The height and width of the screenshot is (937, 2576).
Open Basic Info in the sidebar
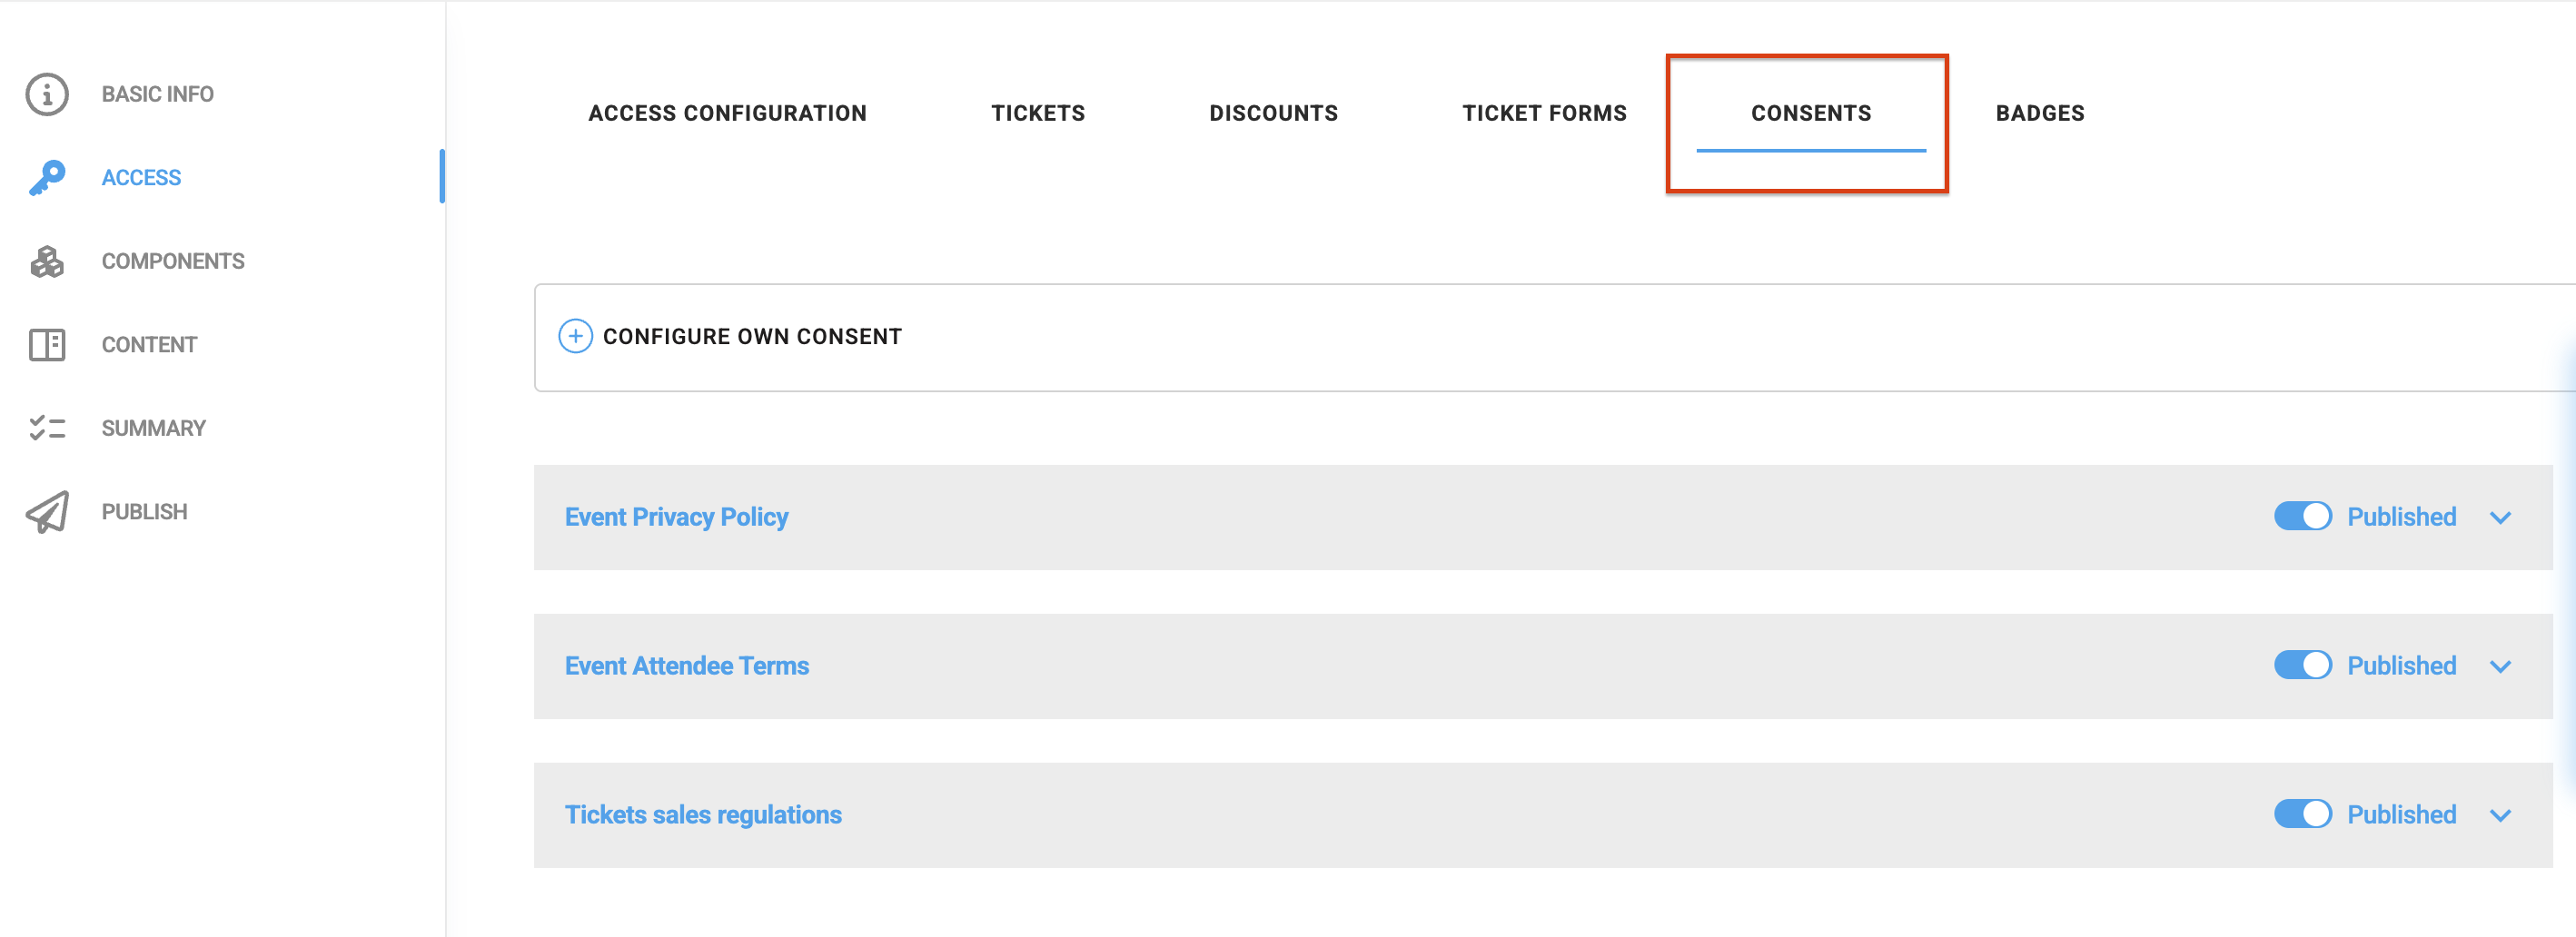pos(157,94)
